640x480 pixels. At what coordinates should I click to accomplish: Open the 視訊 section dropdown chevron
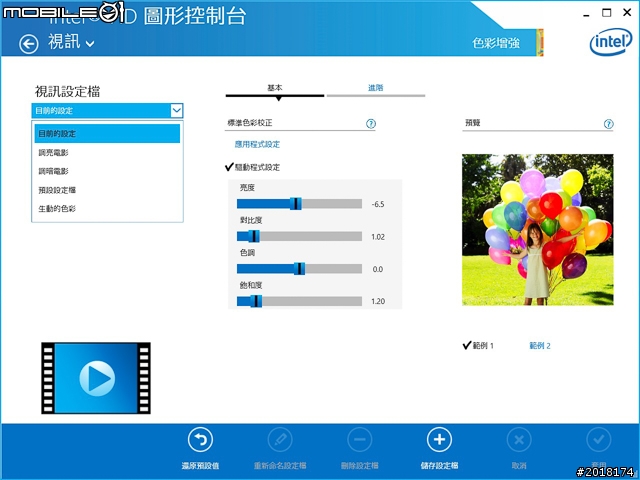pyautogui.click(x=90, y=44)
